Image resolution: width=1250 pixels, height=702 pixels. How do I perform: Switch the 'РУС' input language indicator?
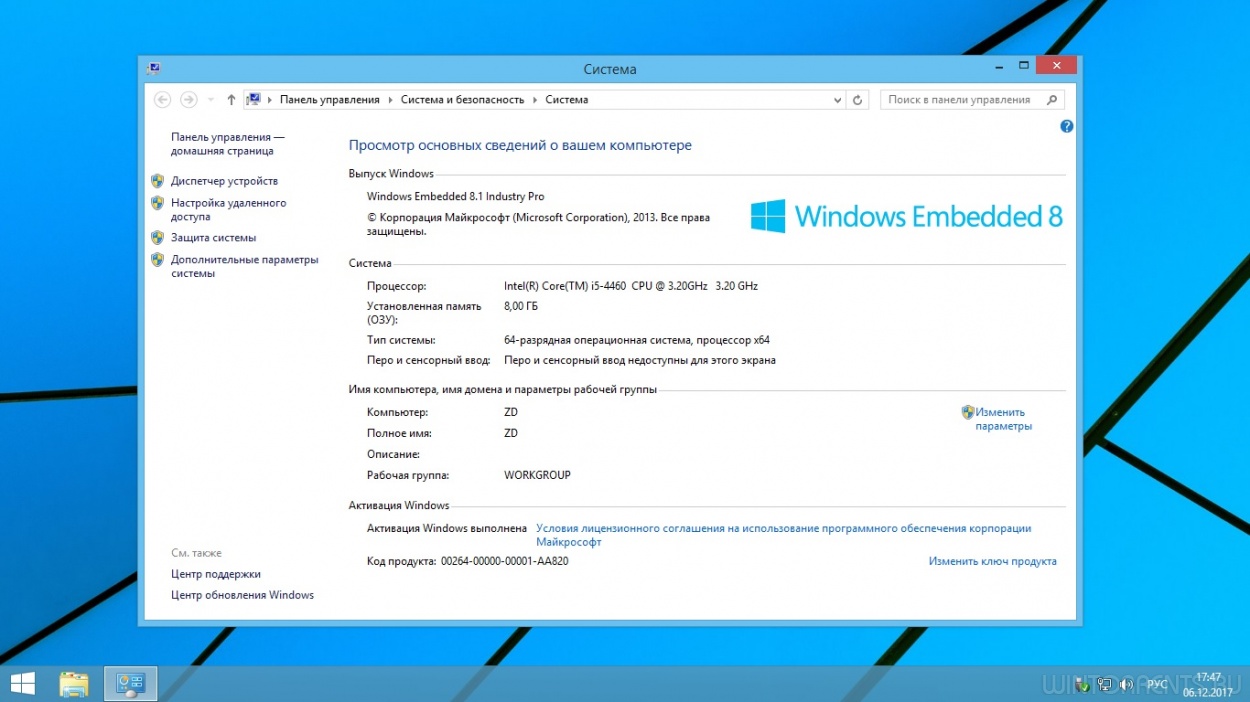[x=1157, y=685]
